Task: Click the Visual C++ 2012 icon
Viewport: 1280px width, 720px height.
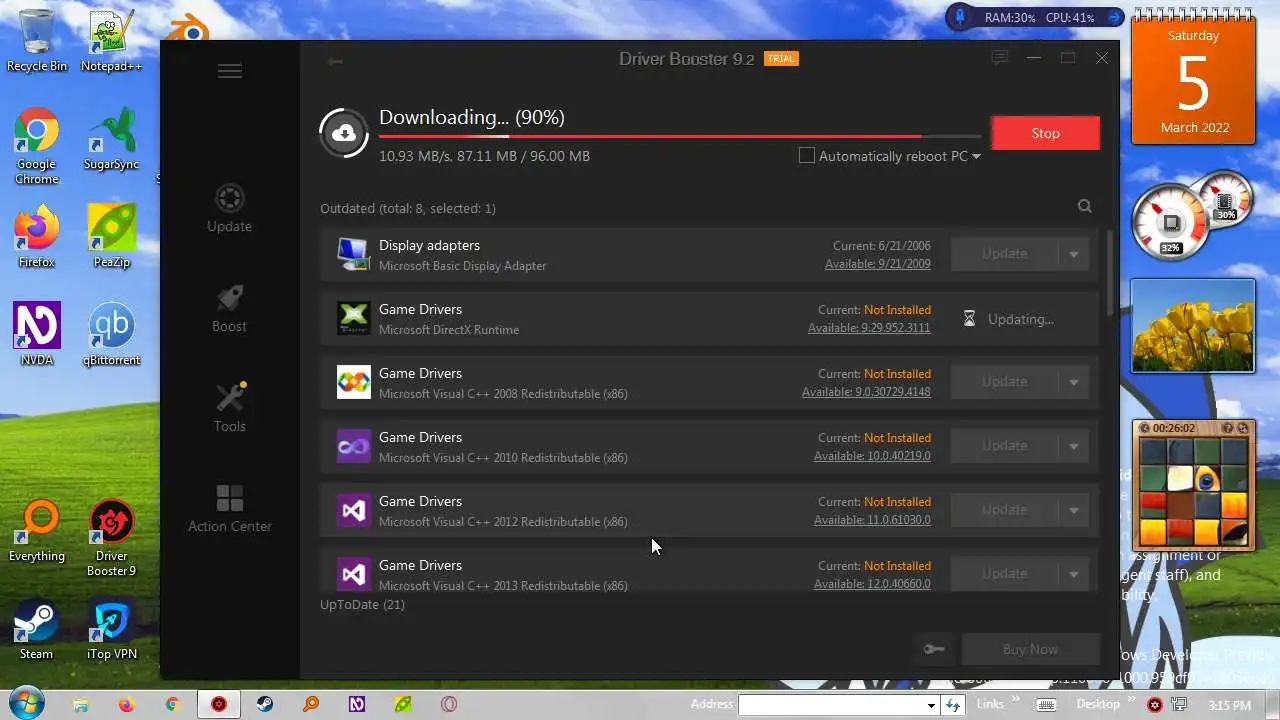Action: pyautogui.click(x=353, y=510)
